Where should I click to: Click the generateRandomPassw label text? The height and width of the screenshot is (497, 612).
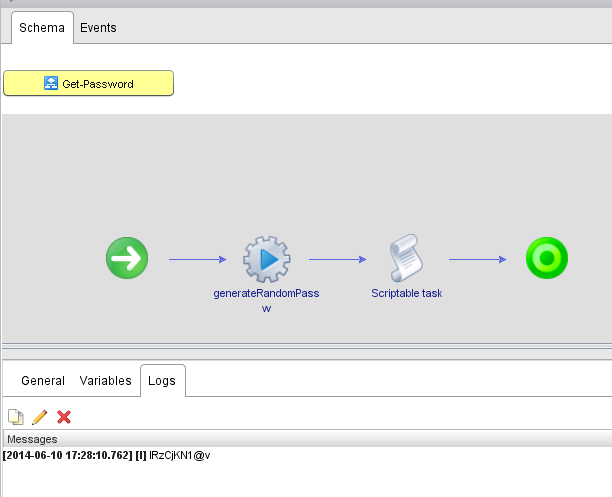tap(266, 300)
